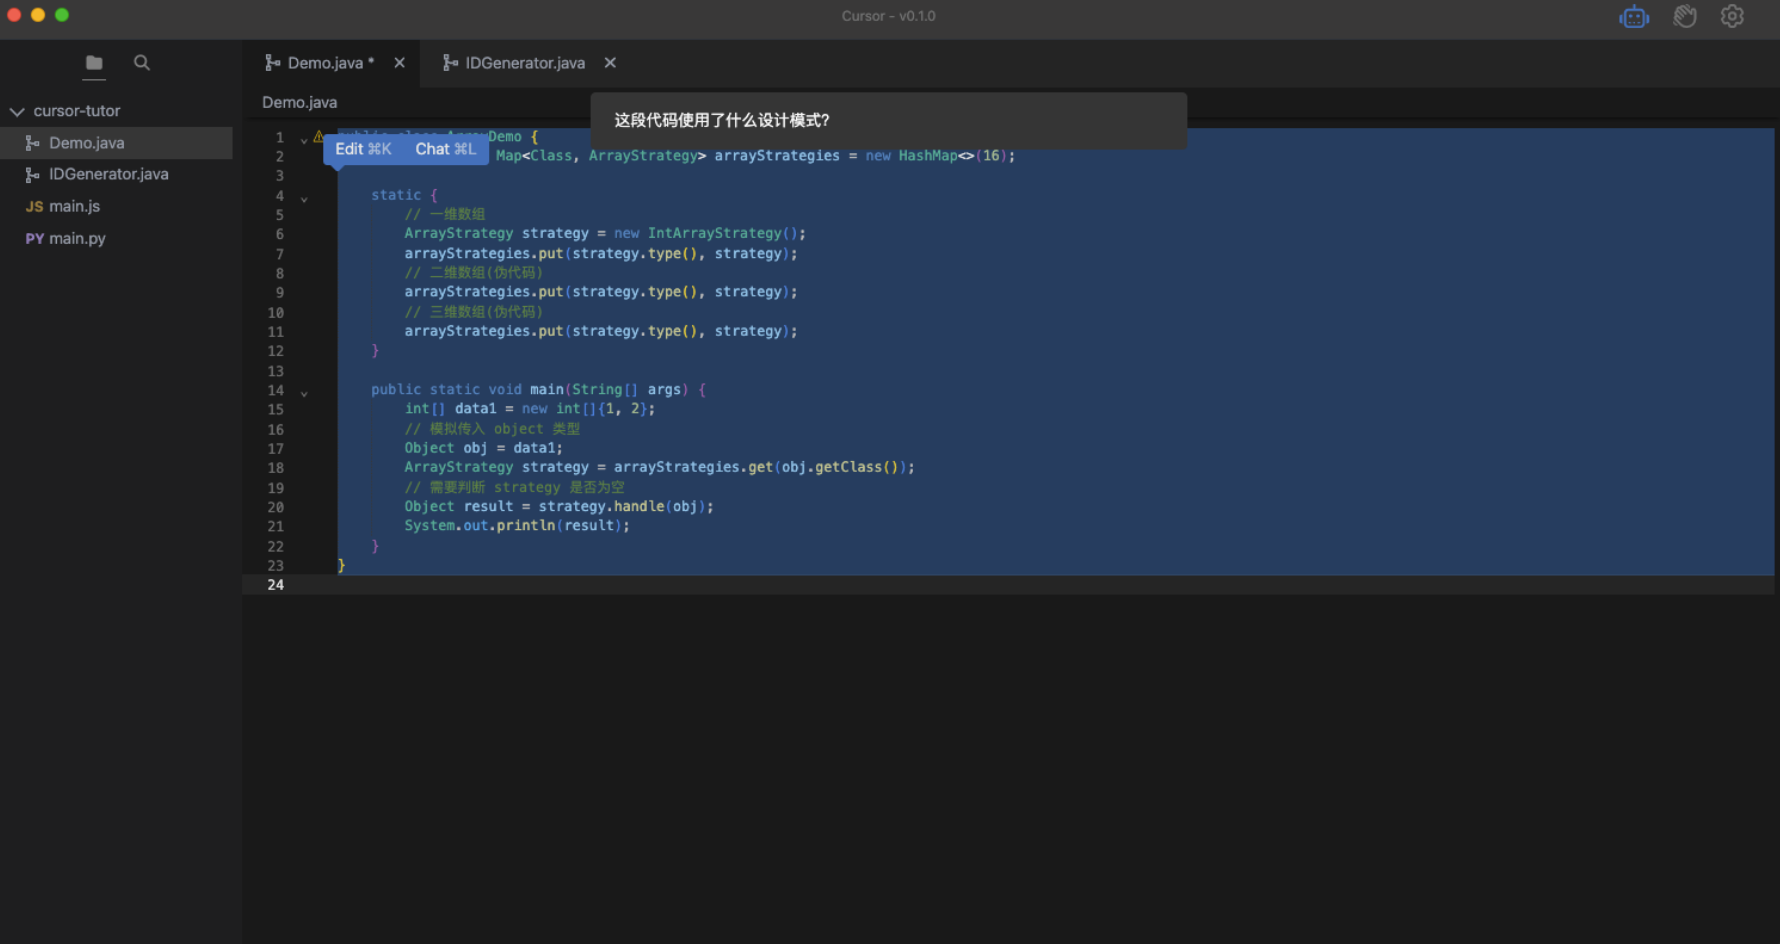
Task: Open Demo.java in the file tree
Action: 116,143
